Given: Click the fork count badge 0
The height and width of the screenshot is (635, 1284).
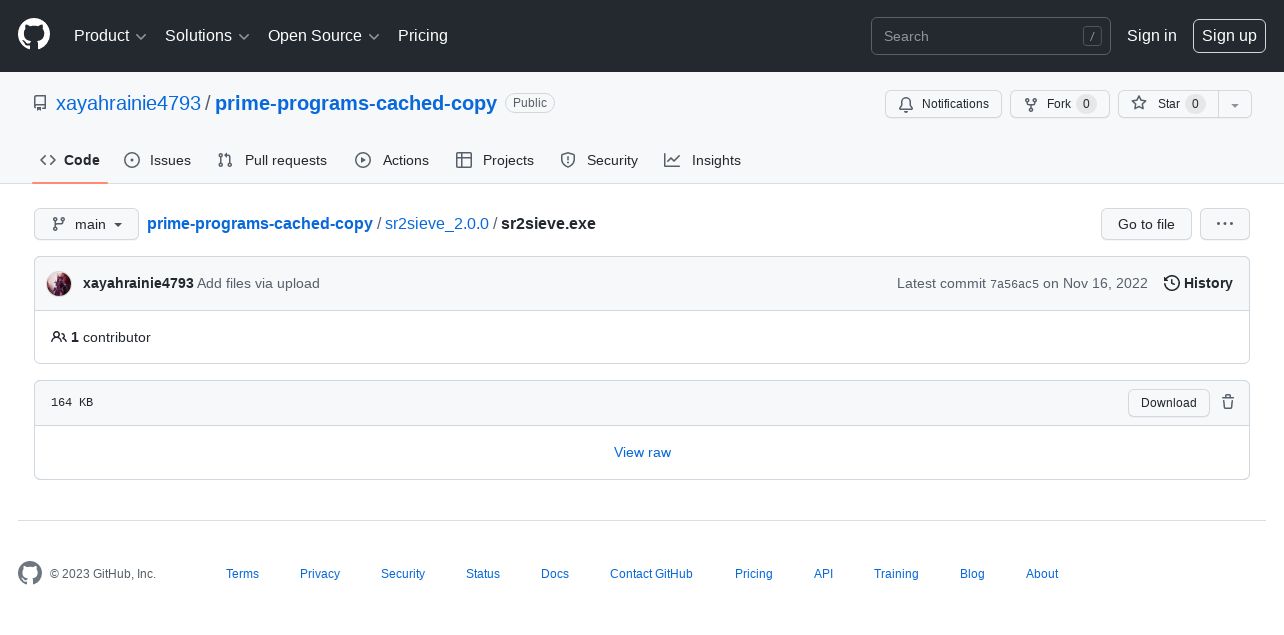Looking at the screenshot, I should pyautogui.click(x=1086, y=104).
